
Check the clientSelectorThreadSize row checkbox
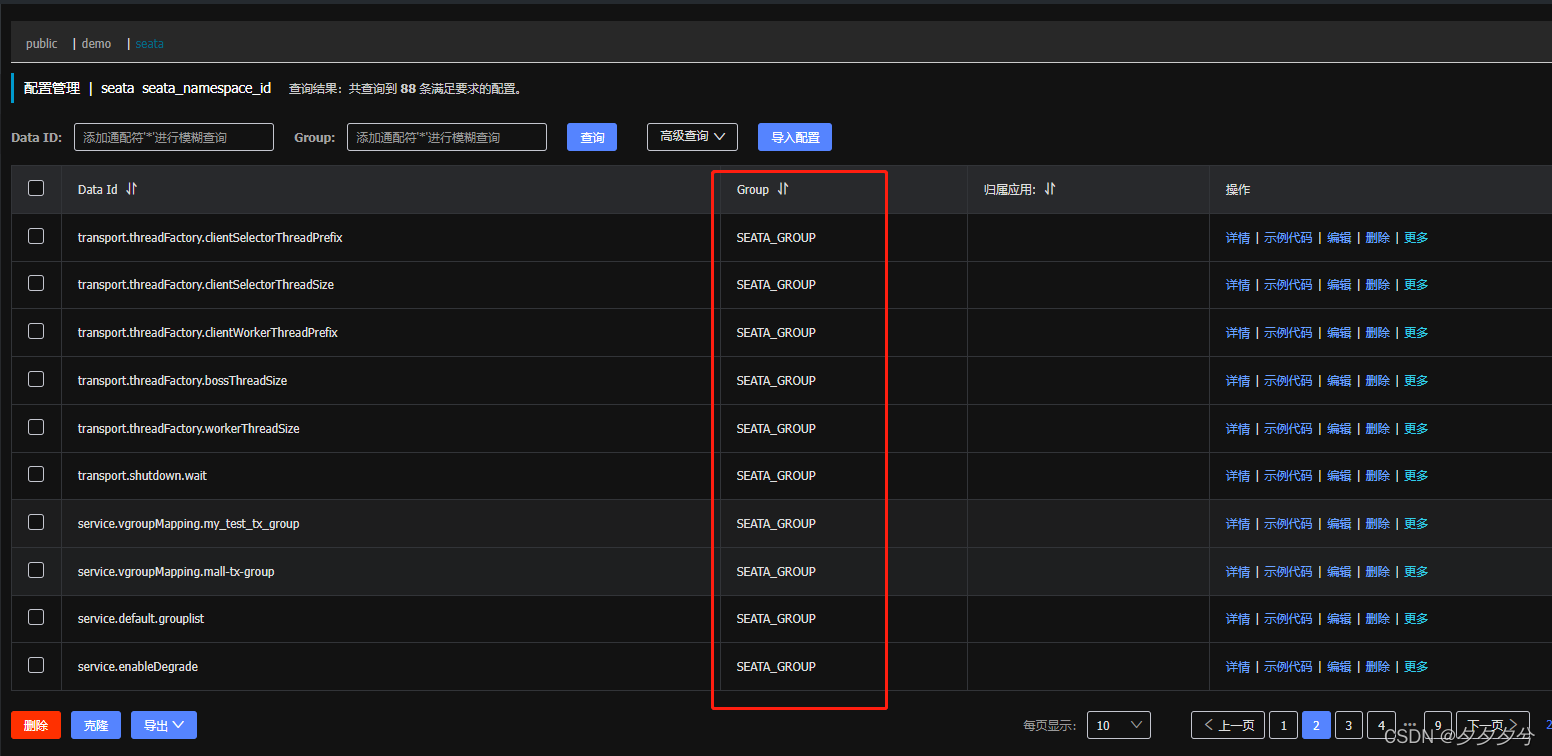36,283
